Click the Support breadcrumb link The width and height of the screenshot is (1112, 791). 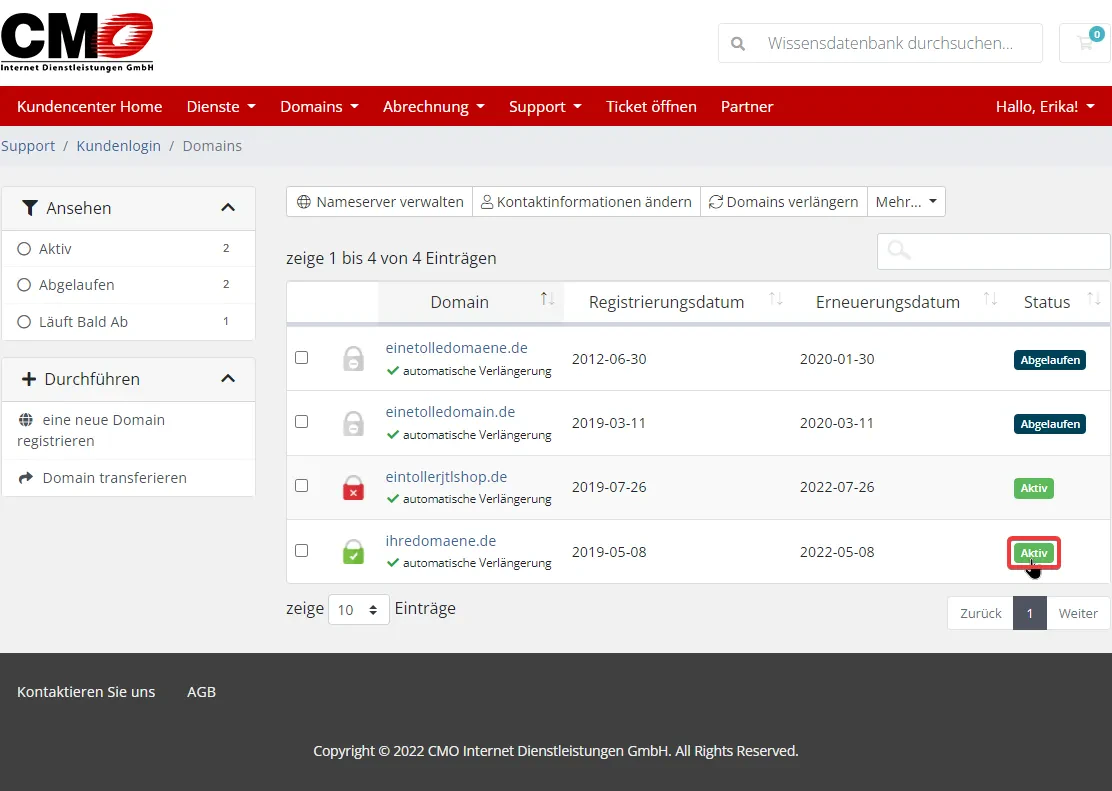tap(28, 145)
